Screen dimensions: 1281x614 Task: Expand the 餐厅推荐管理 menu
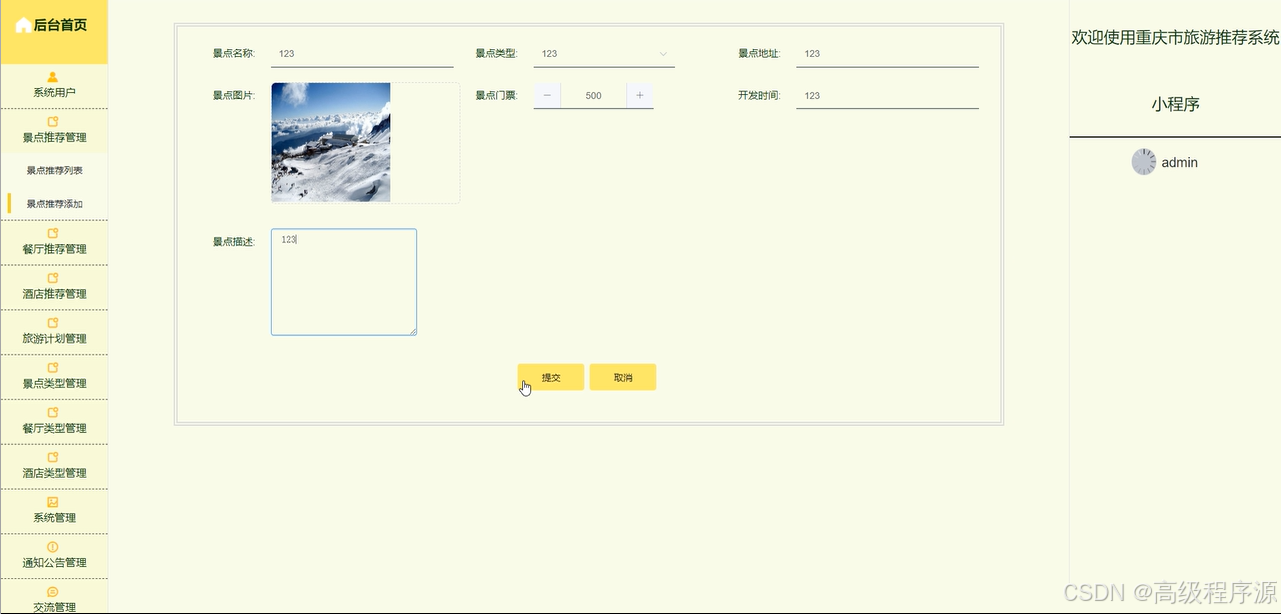tap(53, 242)
